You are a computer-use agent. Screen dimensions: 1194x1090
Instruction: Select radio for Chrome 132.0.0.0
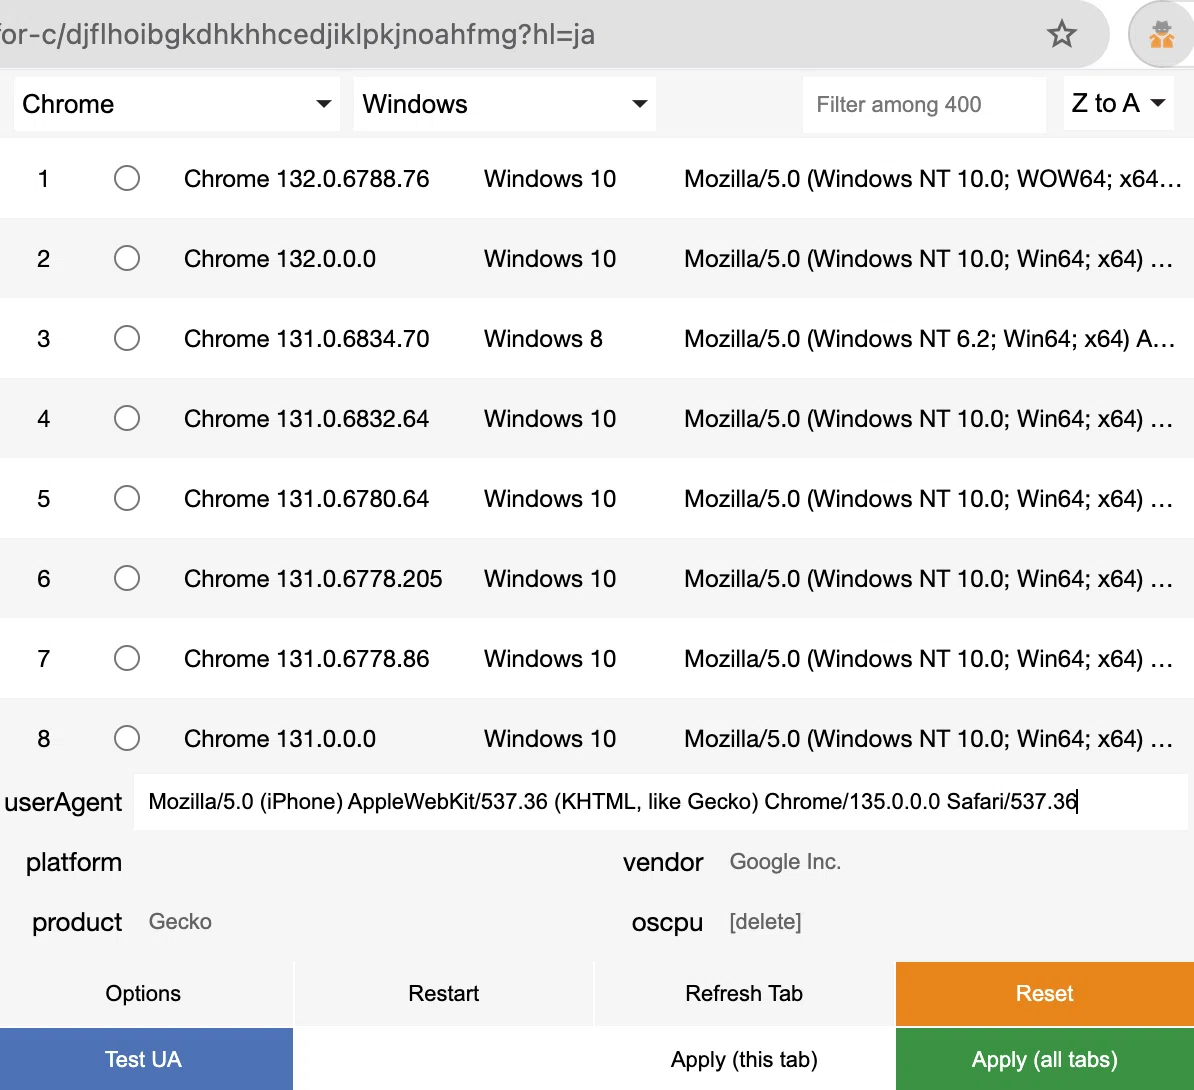pyautogui.click(x=127, y=258)
